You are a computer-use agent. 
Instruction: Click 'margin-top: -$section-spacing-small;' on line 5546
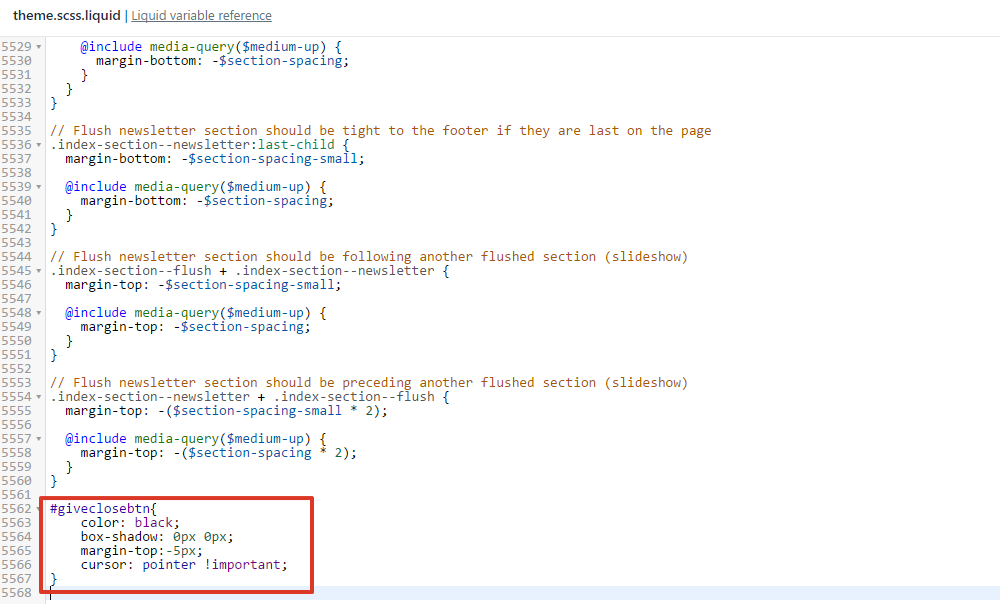click(x=203, y=284)
